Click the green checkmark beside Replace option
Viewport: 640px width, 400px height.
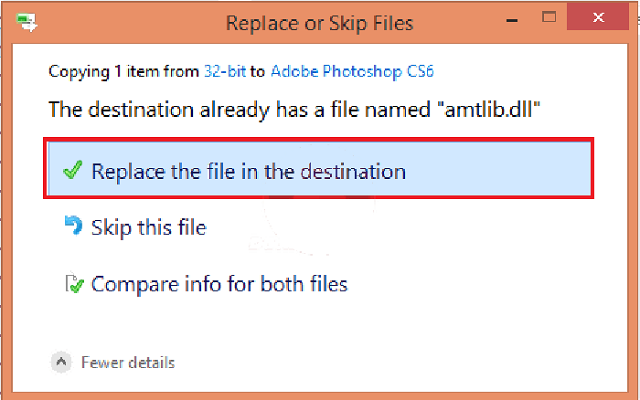coord(73,170)
